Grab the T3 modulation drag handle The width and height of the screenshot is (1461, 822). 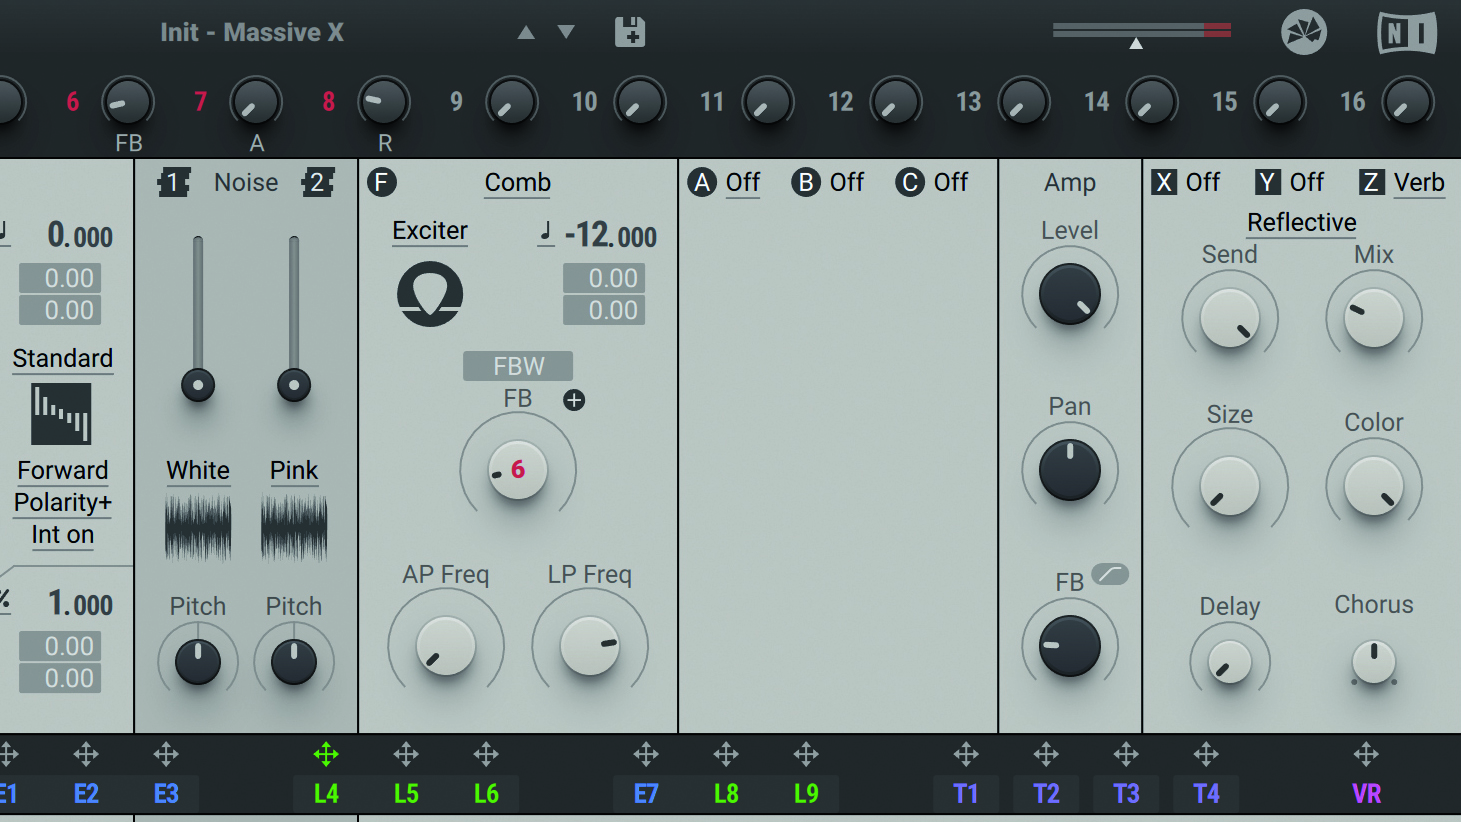coord(1126,754)
